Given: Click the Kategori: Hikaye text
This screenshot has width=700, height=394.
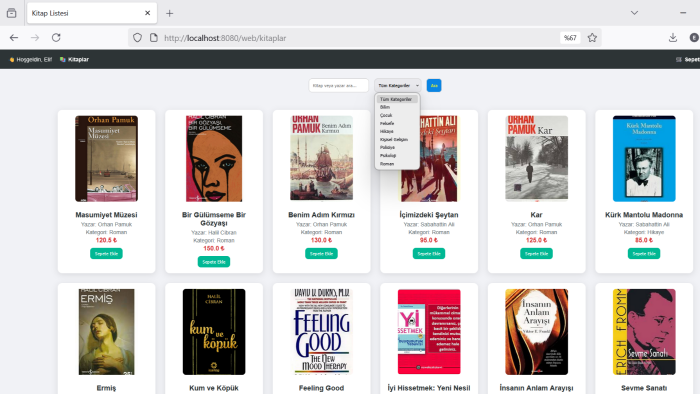Looking at the screenshot, I should (644, 232).
